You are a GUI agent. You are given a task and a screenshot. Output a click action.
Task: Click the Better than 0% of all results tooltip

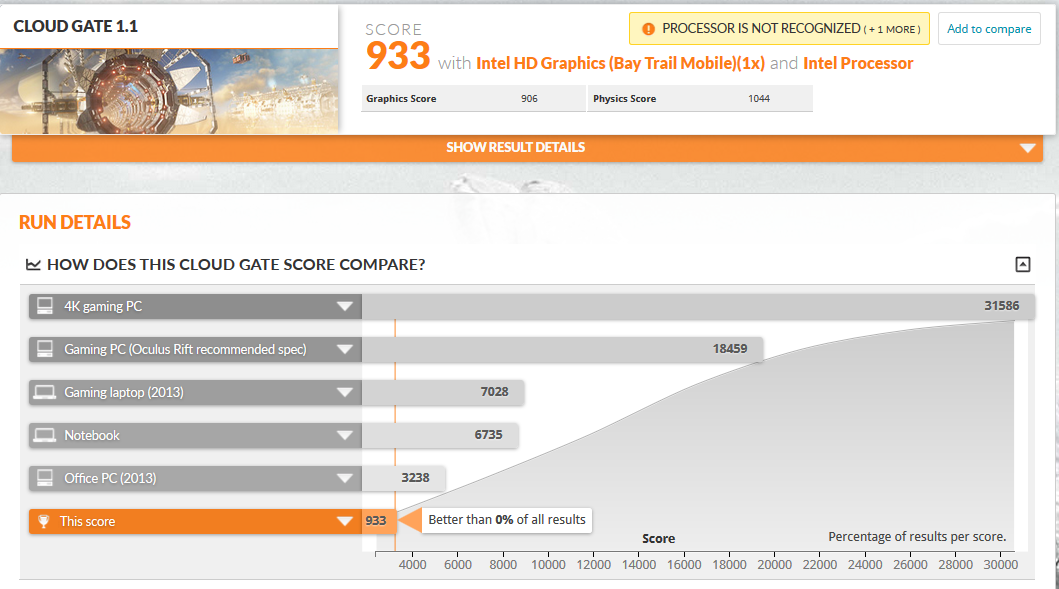pos(507,520)
